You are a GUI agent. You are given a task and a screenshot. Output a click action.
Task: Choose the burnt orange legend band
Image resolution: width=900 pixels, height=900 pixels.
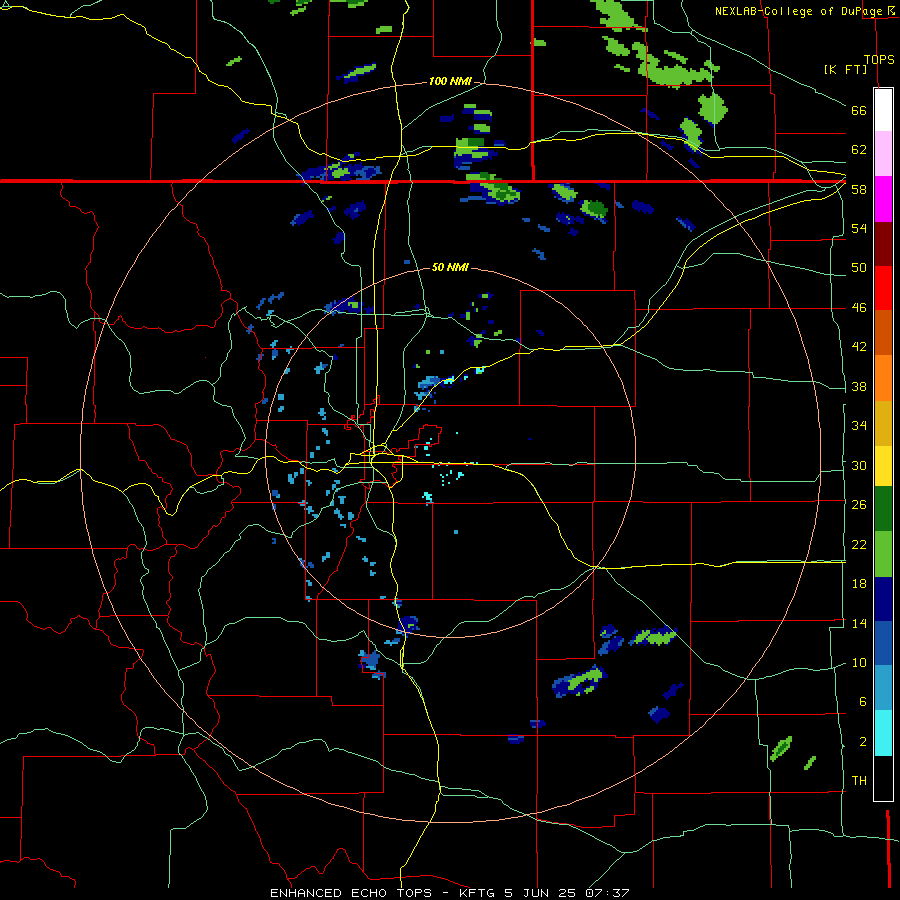pos(883,332)
